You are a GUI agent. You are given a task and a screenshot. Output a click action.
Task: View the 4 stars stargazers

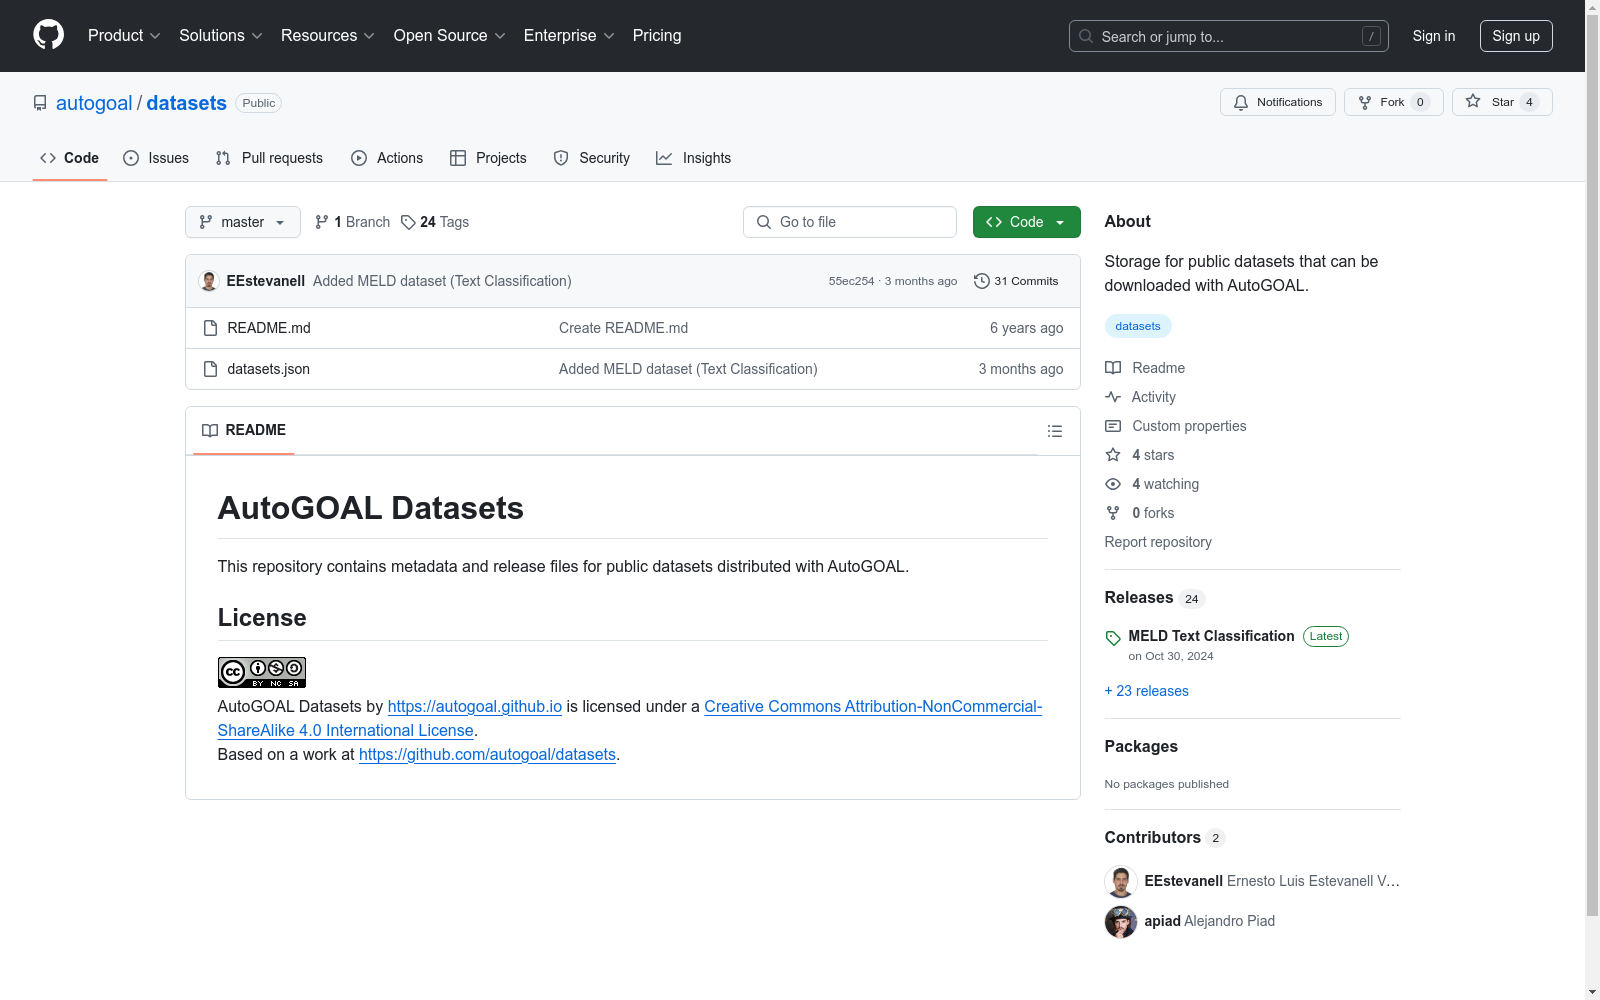[1140, 455]
